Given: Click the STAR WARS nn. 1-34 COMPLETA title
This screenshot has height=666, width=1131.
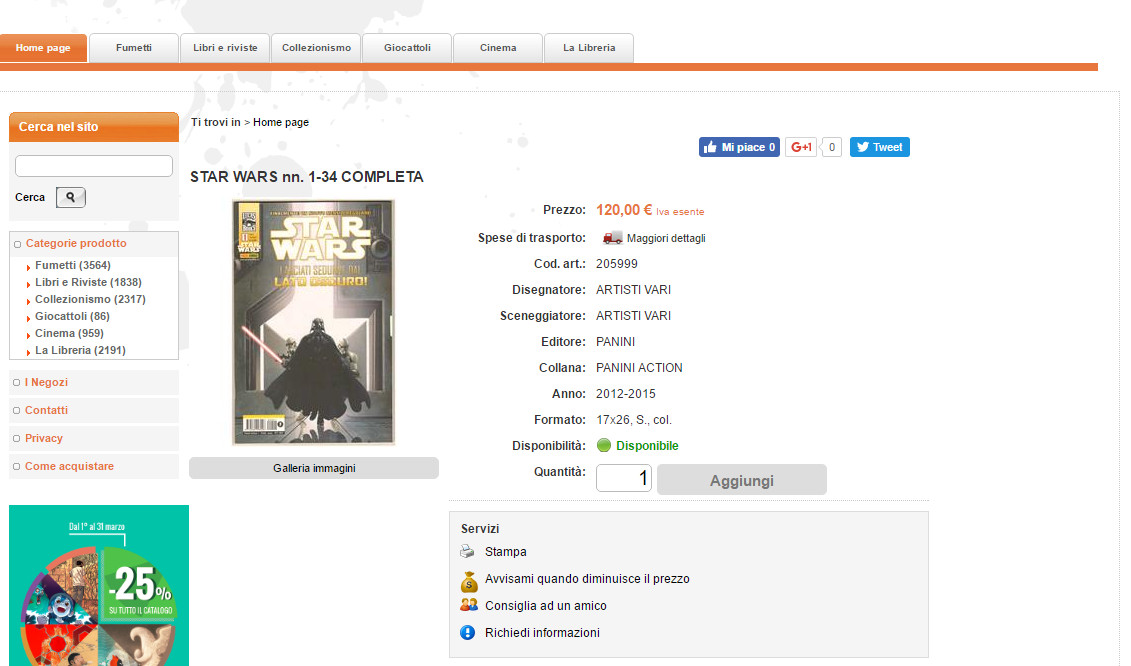Looking at the screenshot, I should pyautogui.click(x=307, y=177).
